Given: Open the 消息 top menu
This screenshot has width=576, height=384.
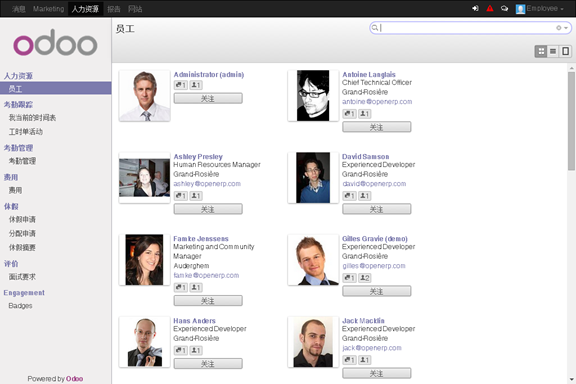Looking at the screenshot, I should tap(18, 9).
